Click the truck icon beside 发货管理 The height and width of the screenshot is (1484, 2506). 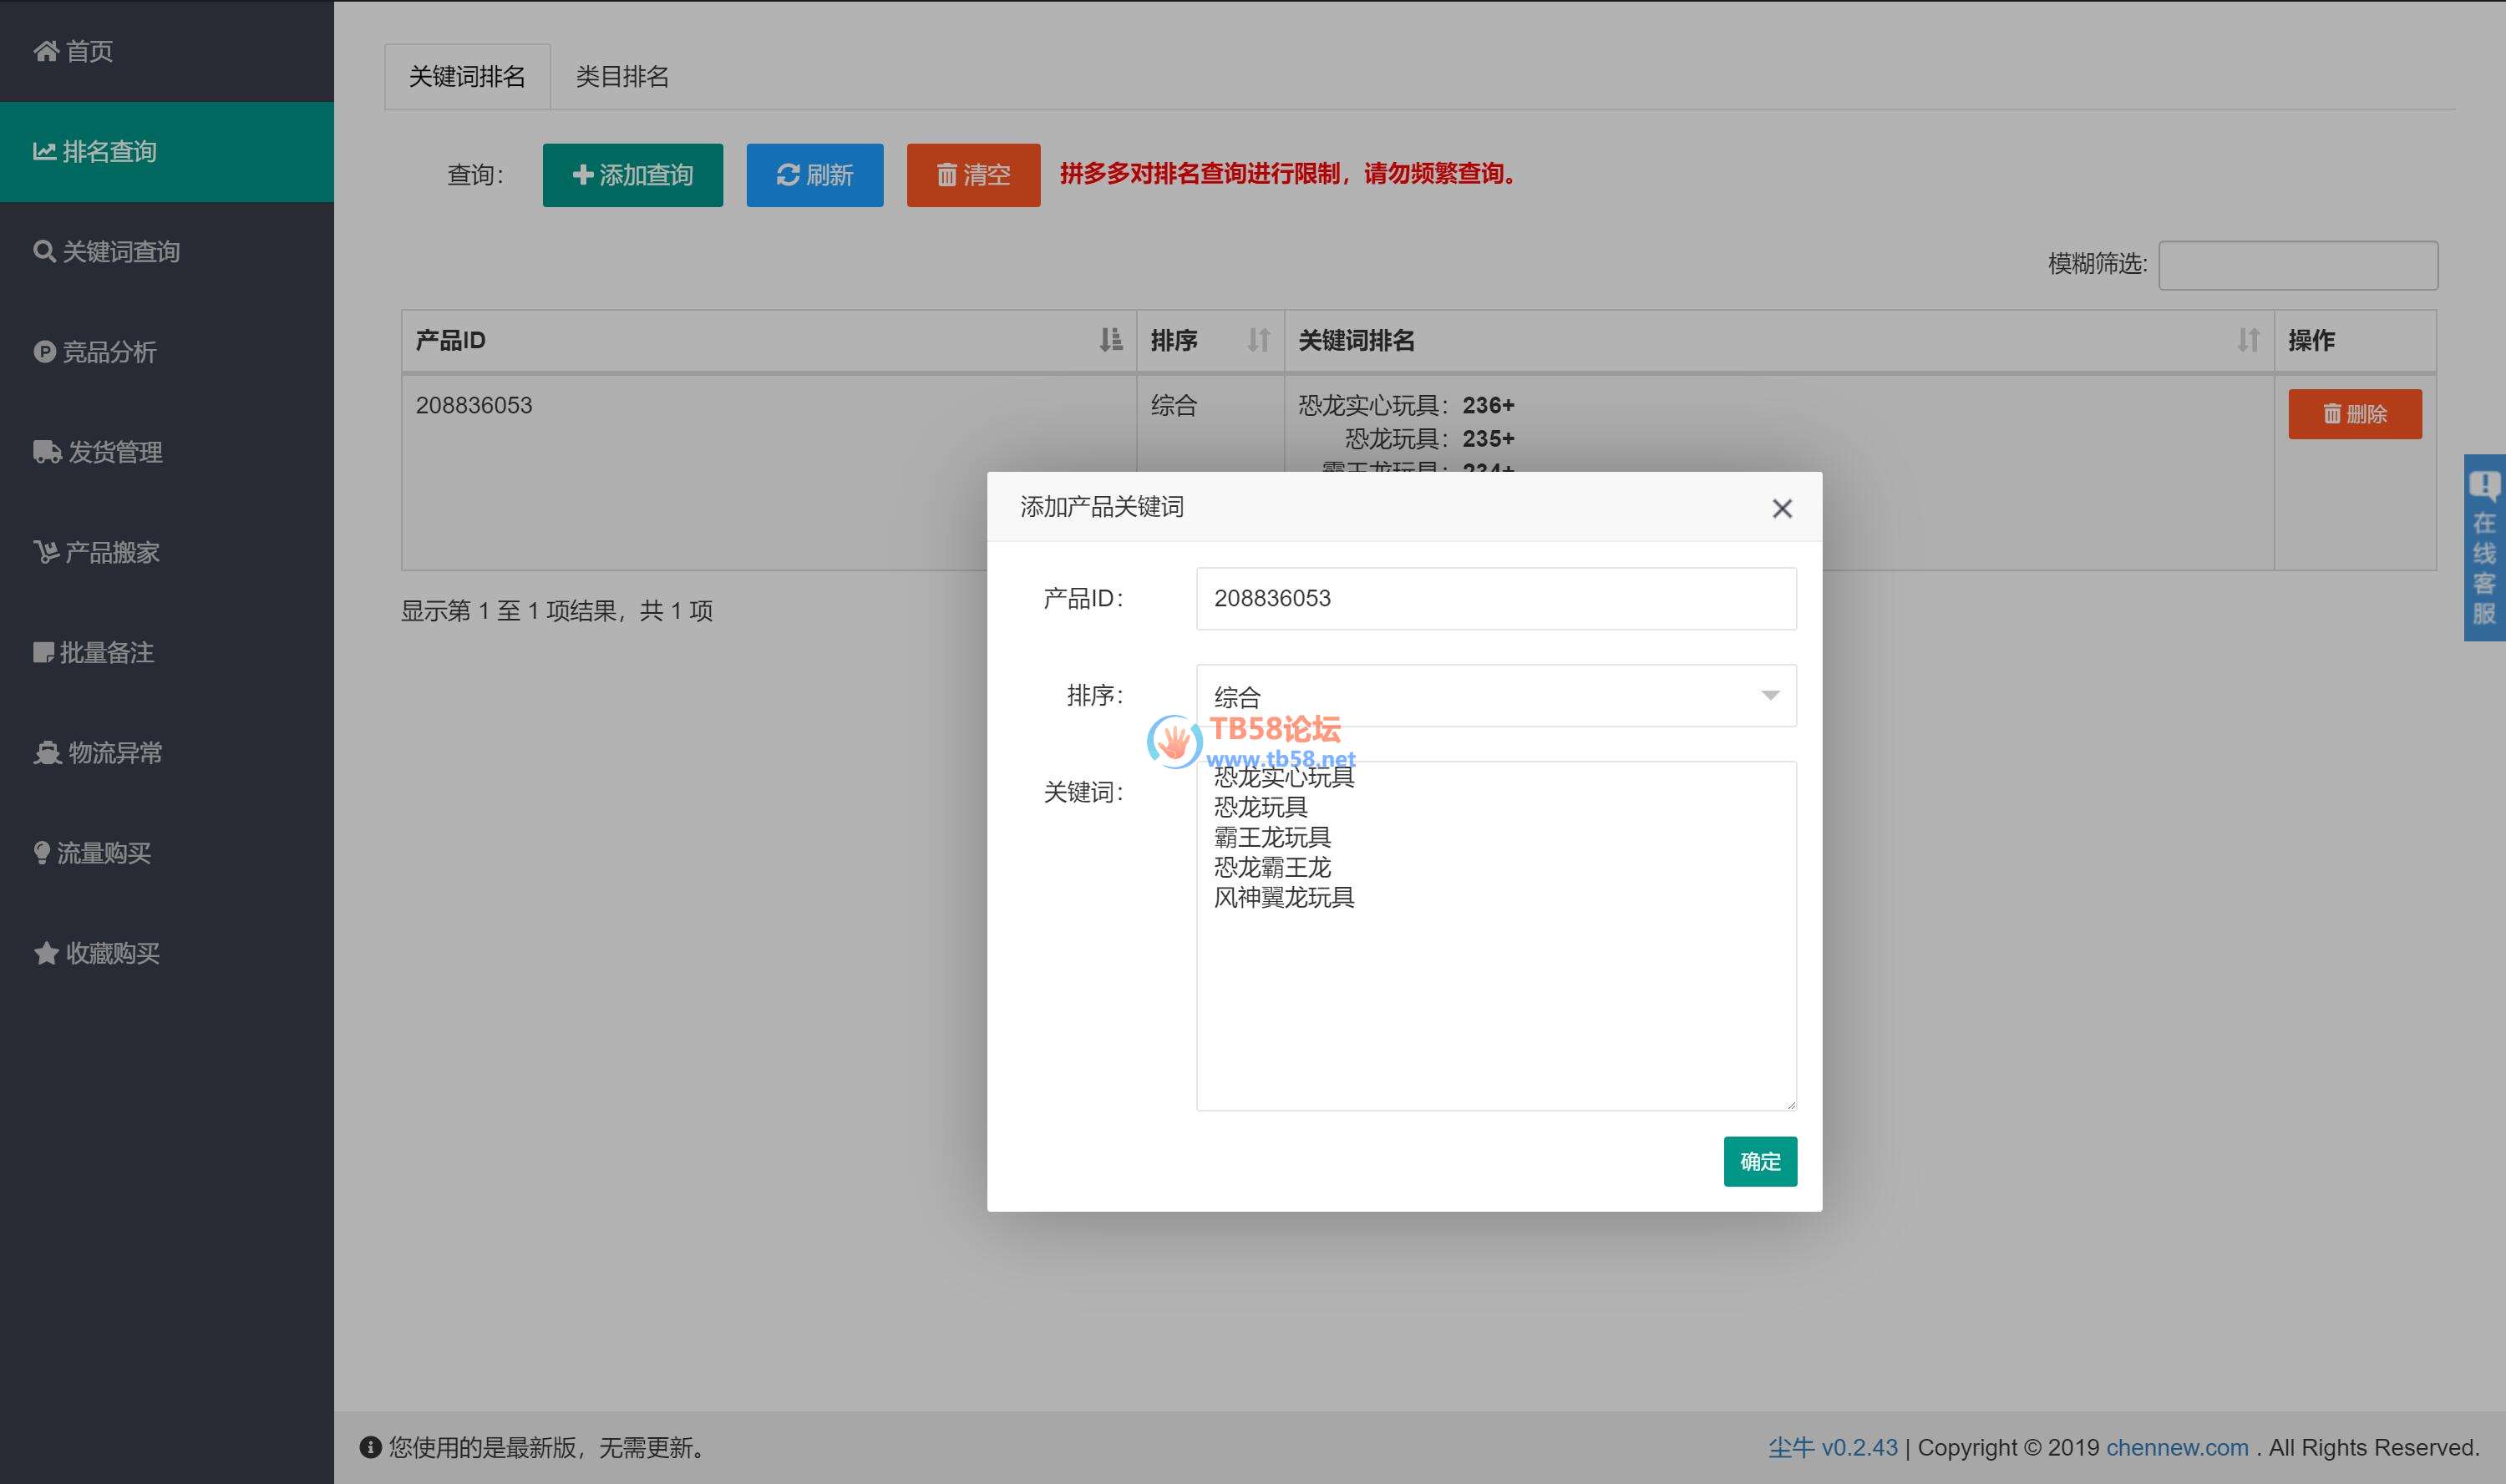[47, 452]
